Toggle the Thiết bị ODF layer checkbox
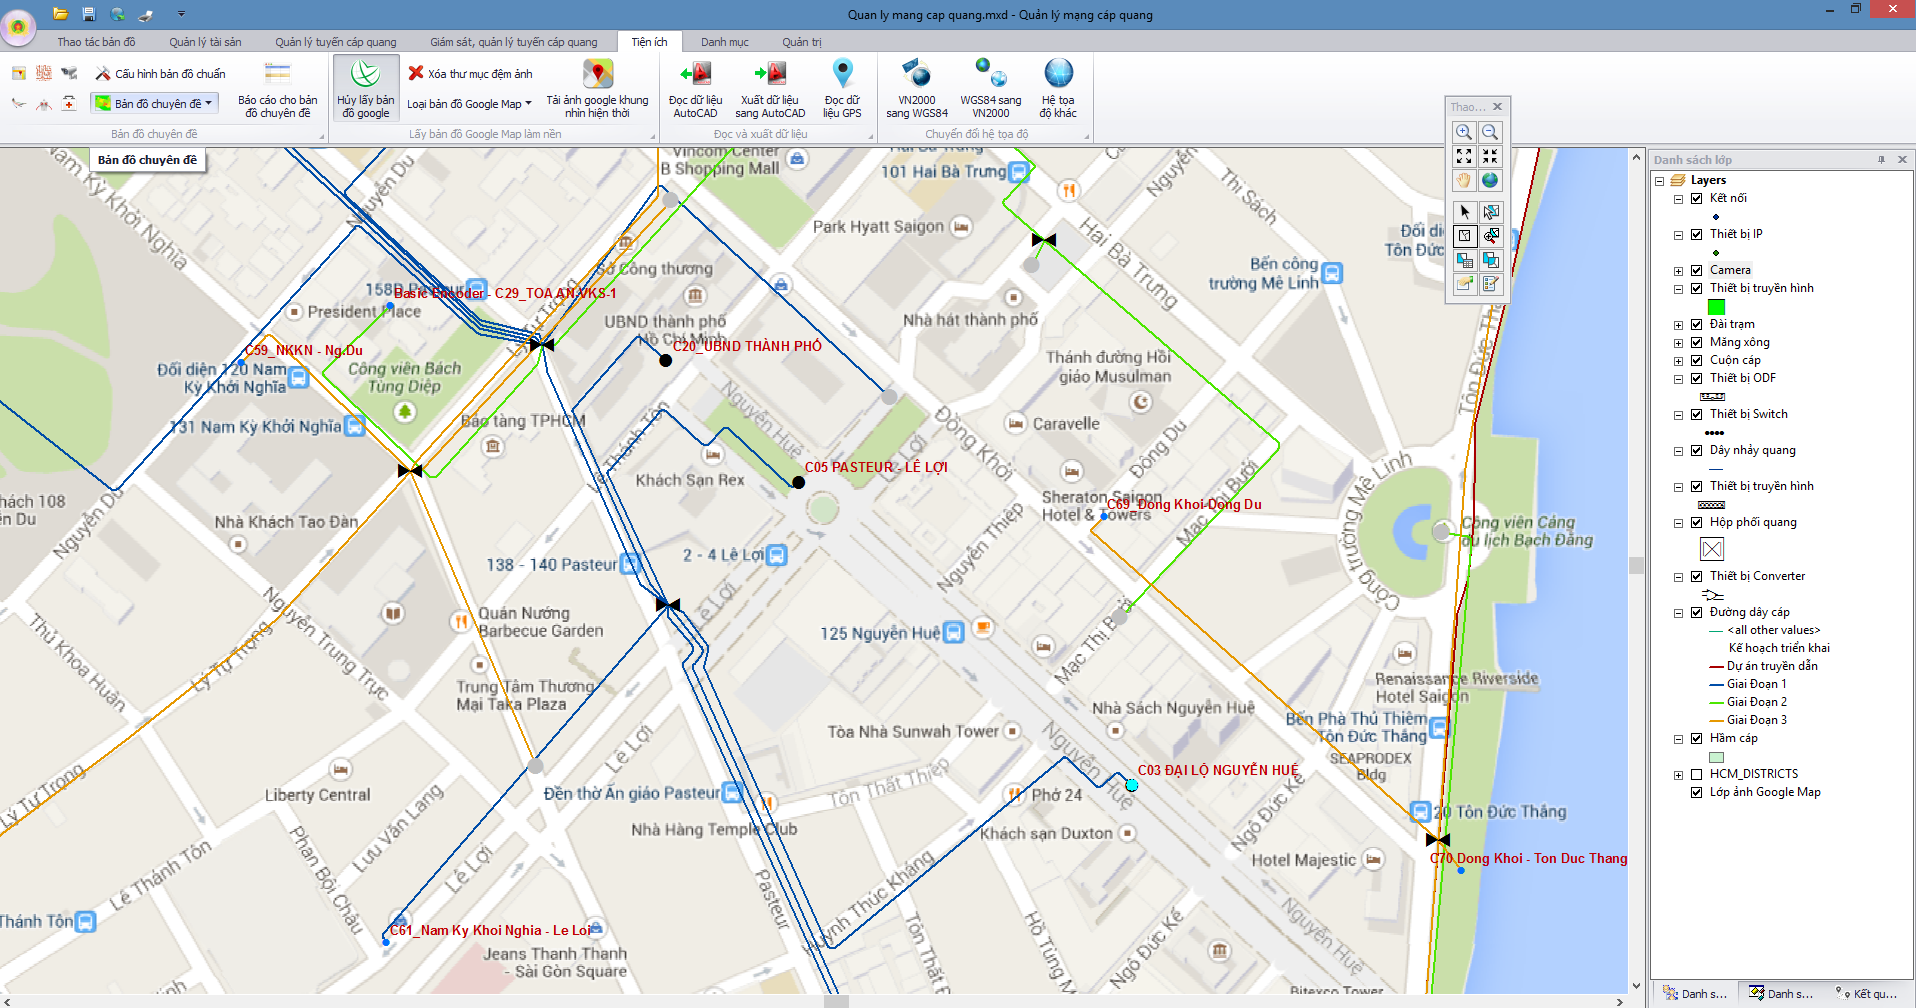This screenshot has width=1916, height=1008. tap(1696, 378)
